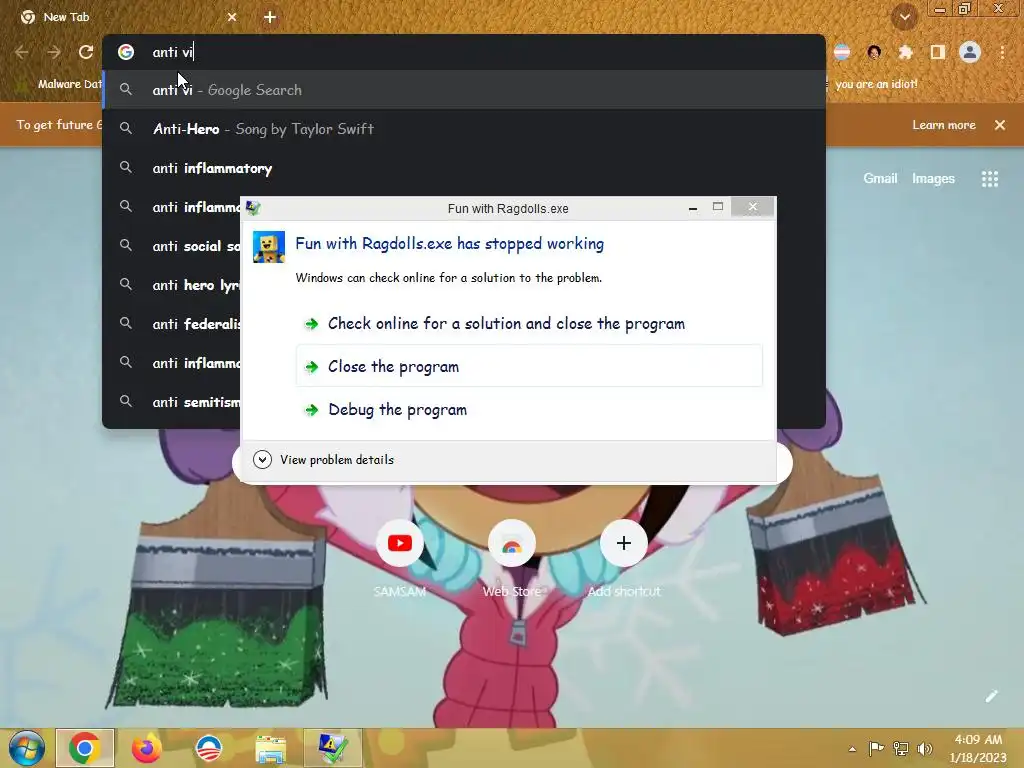Open the Images link
The image size is (1024, 768).
click(933, 178)
